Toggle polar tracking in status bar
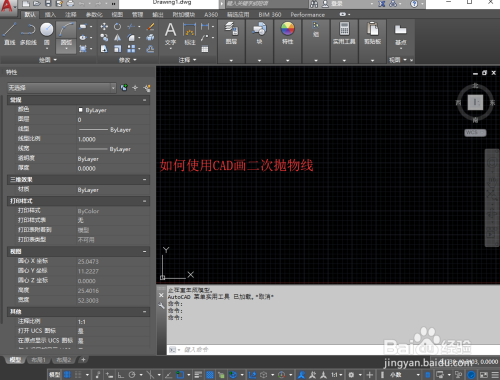The width and height of the screenshot is (500, 380). click(132, 375)
